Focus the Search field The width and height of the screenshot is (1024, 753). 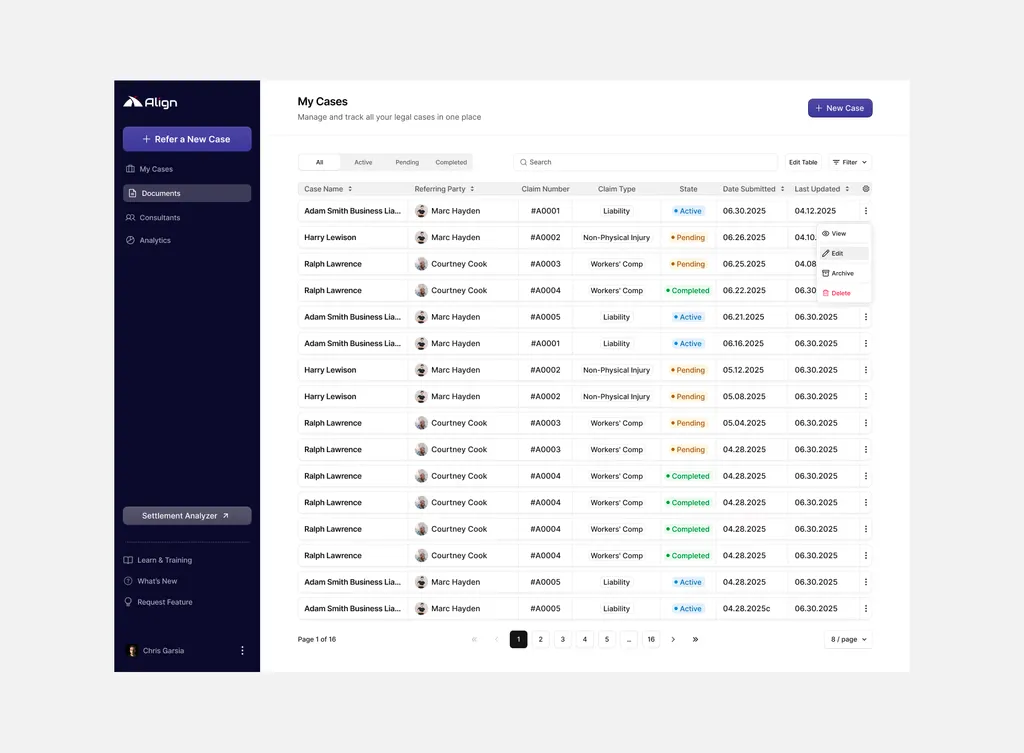pos(645,163)
